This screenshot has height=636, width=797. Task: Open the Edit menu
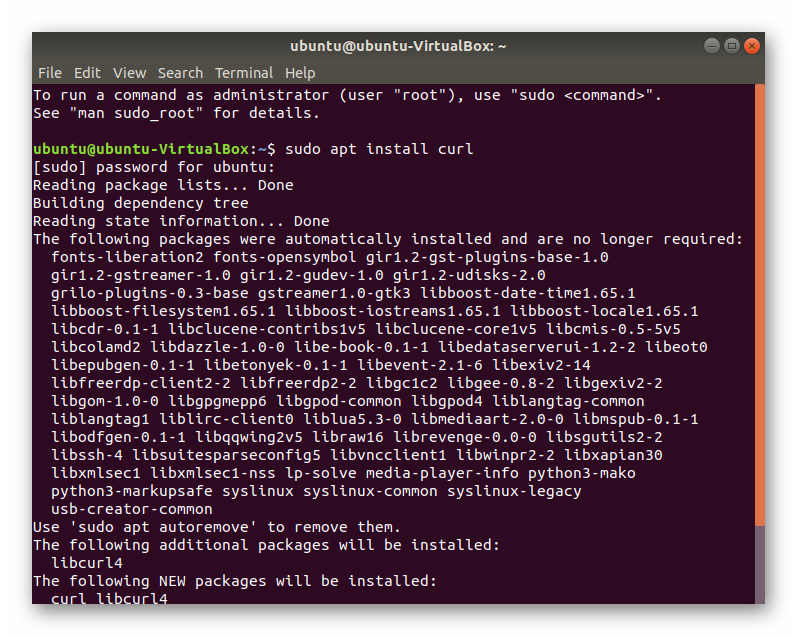(87, 73)
